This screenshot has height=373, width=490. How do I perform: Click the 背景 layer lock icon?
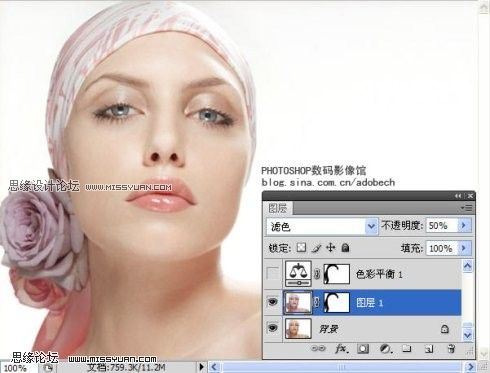coord(445,329)
